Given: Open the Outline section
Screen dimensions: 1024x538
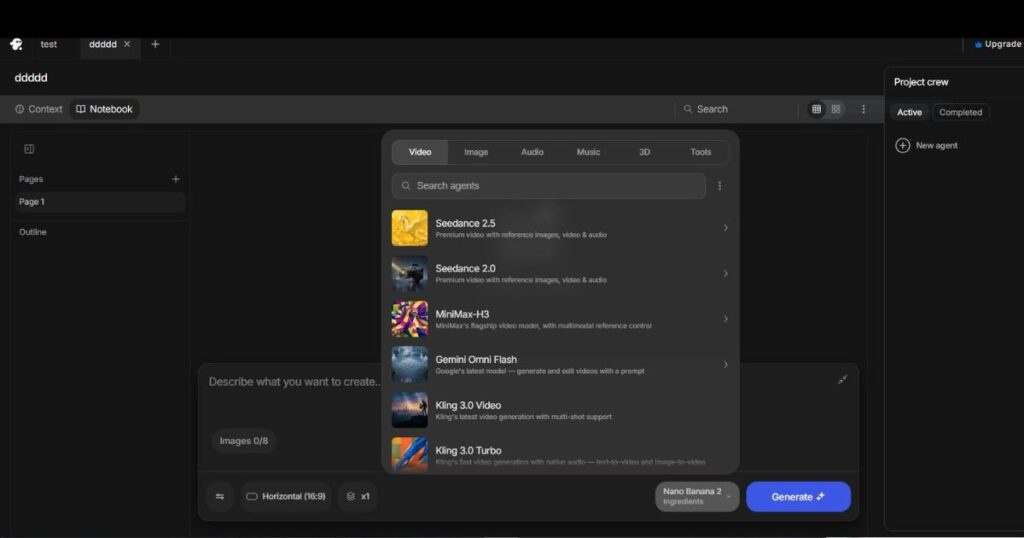Looking at the screenshot, I should click(33, 232).
